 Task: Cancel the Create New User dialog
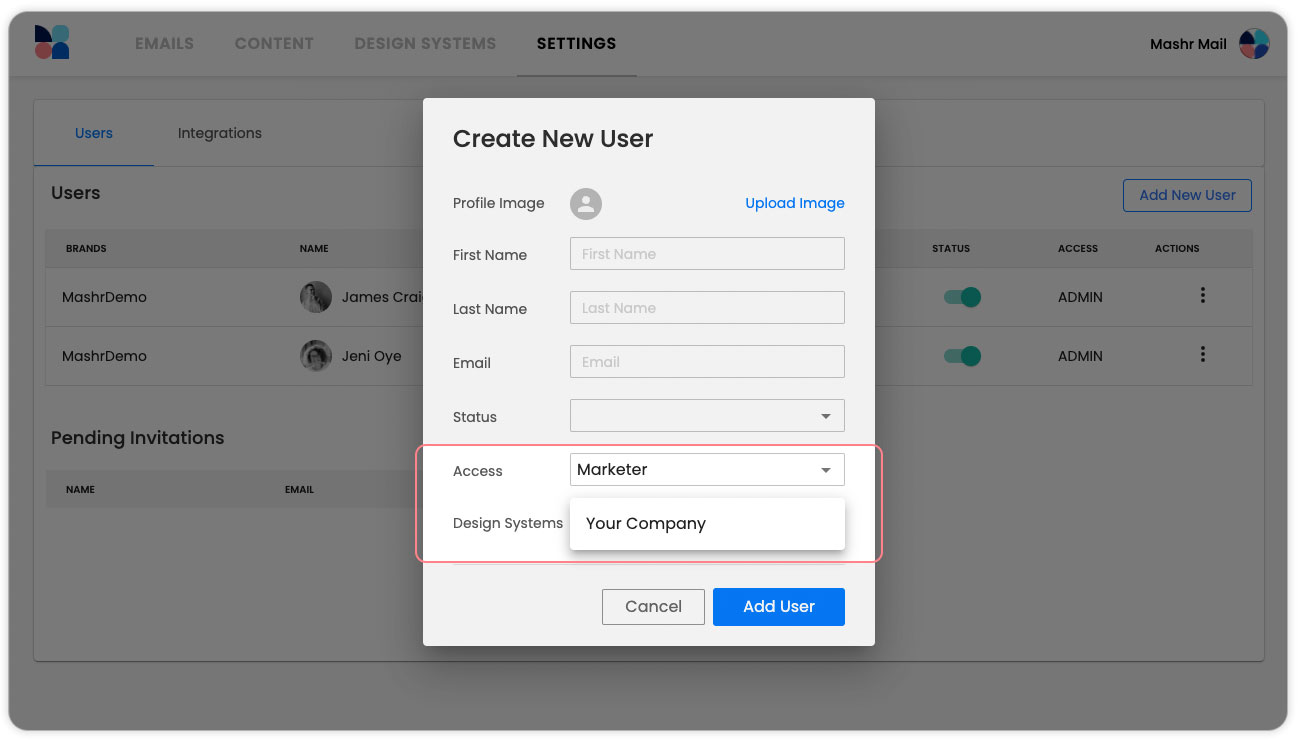coord(653,607)
